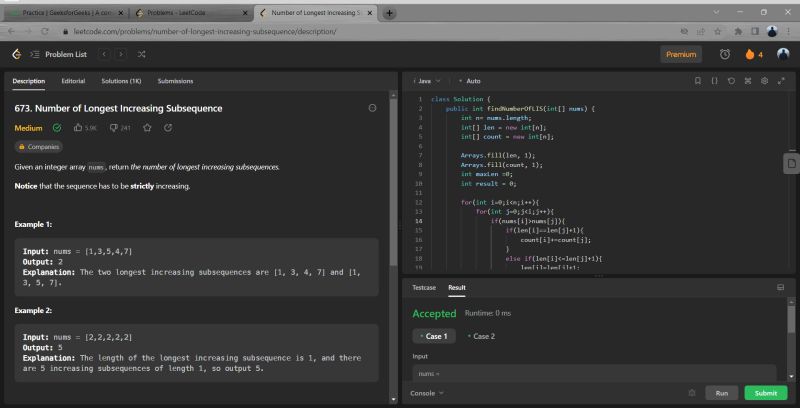Image resolution: width=800 pixels, height=408 pixels.
Task: Toggle the browser side panel icon
Action: point(755,32)
